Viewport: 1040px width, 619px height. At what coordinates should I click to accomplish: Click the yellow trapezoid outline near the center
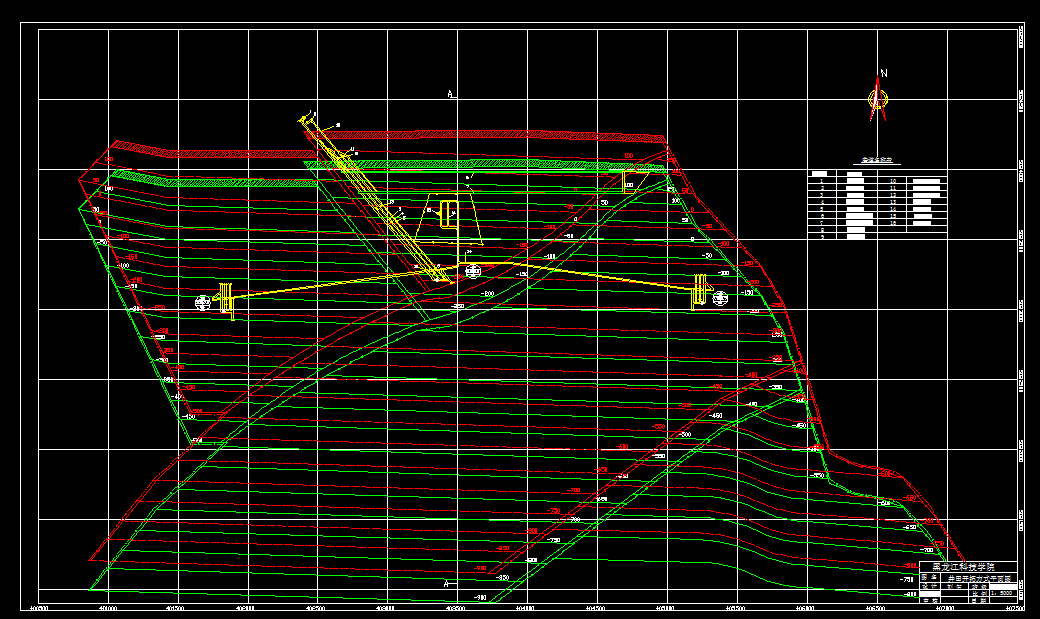[449, 219]
